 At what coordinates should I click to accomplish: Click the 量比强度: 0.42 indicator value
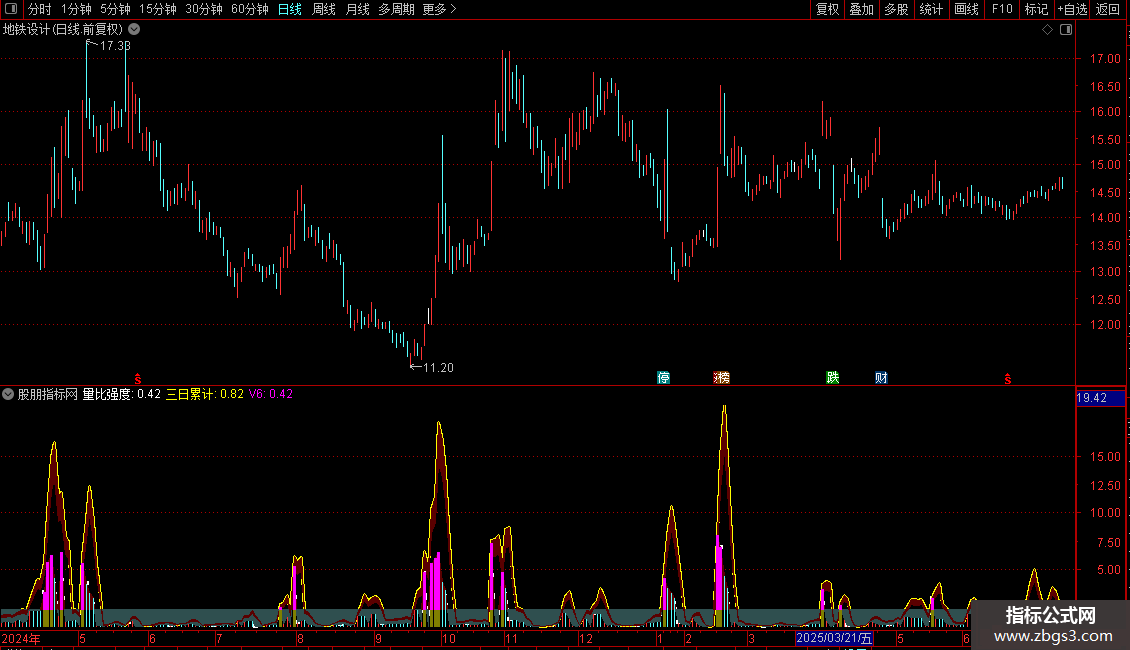pos(122,394)
